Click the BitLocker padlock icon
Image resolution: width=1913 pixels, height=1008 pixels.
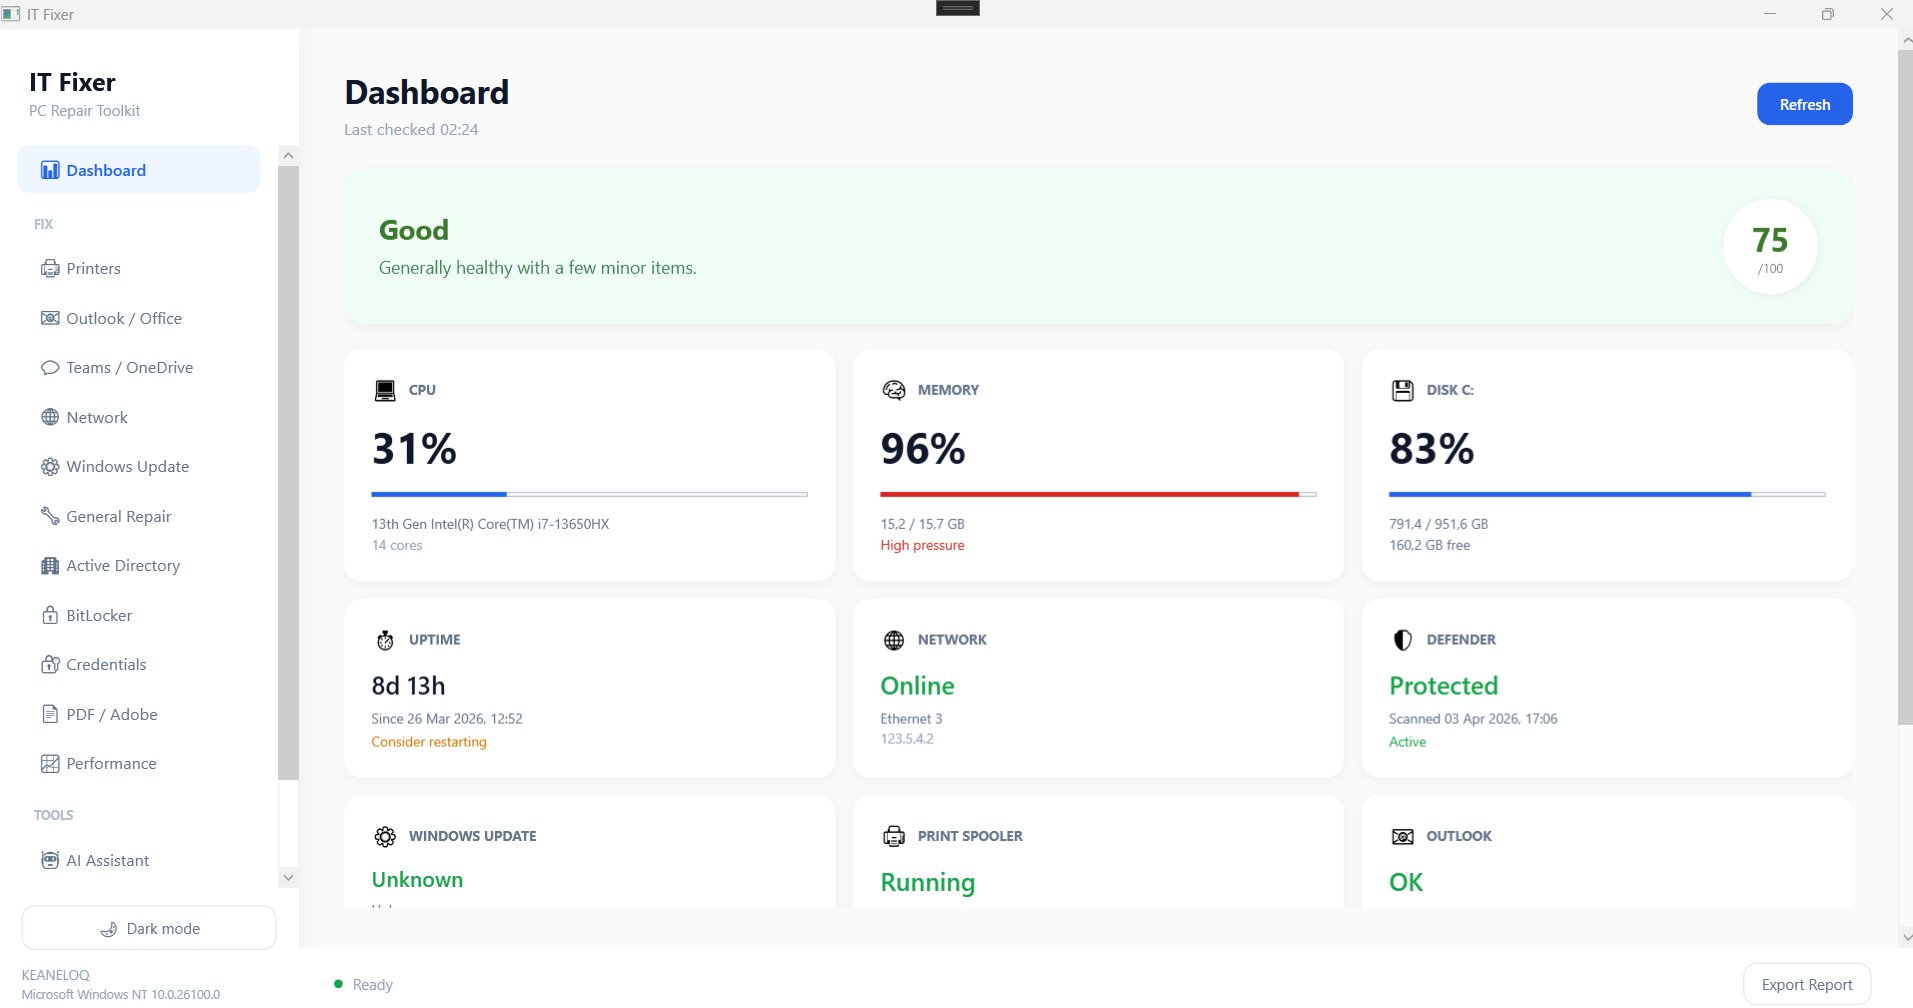50,615
